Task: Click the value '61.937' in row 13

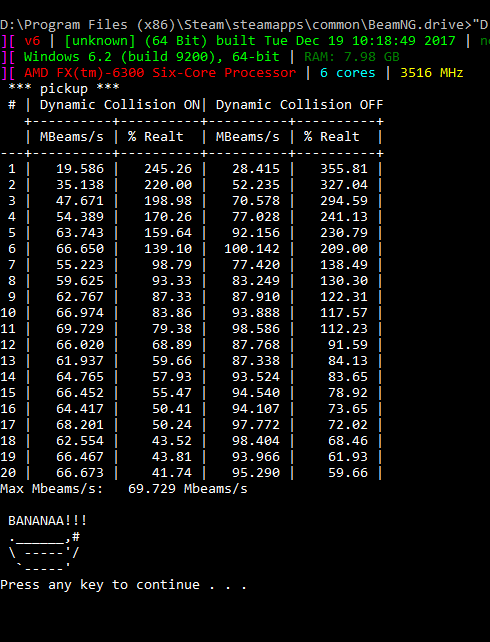Action: (x=80, y=360)
